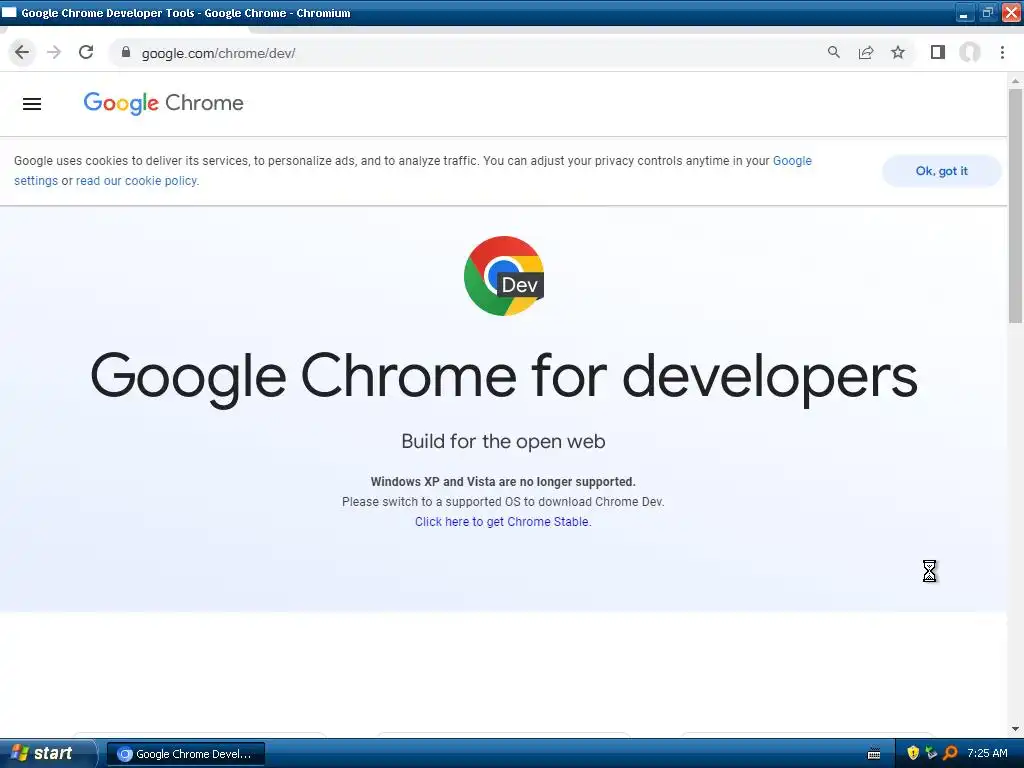Click the forward navigation arrow

pyautogui.click(x=54, y=52)
